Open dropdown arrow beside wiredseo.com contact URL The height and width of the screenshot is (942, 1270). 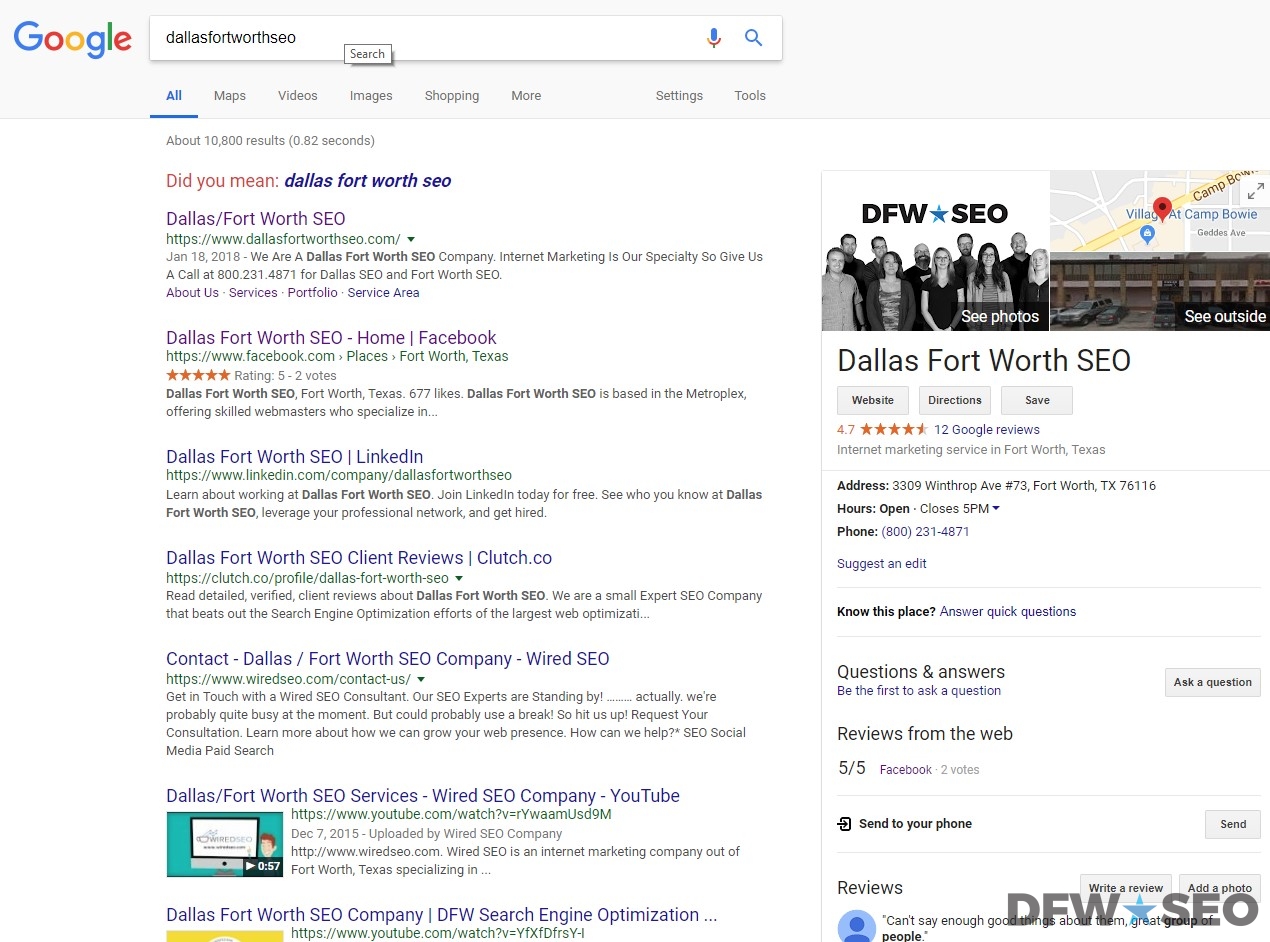click(421, 679)
